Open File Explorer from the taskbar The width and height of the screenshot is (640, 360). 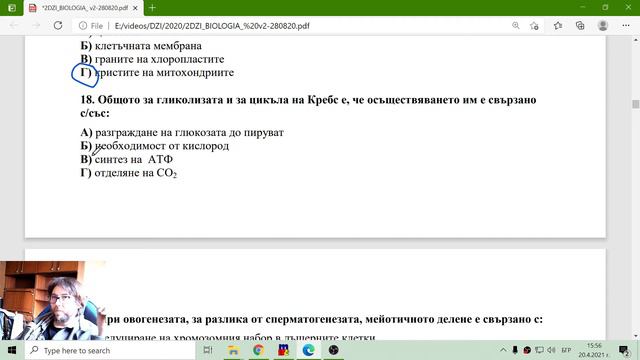[x=233, y=350]
